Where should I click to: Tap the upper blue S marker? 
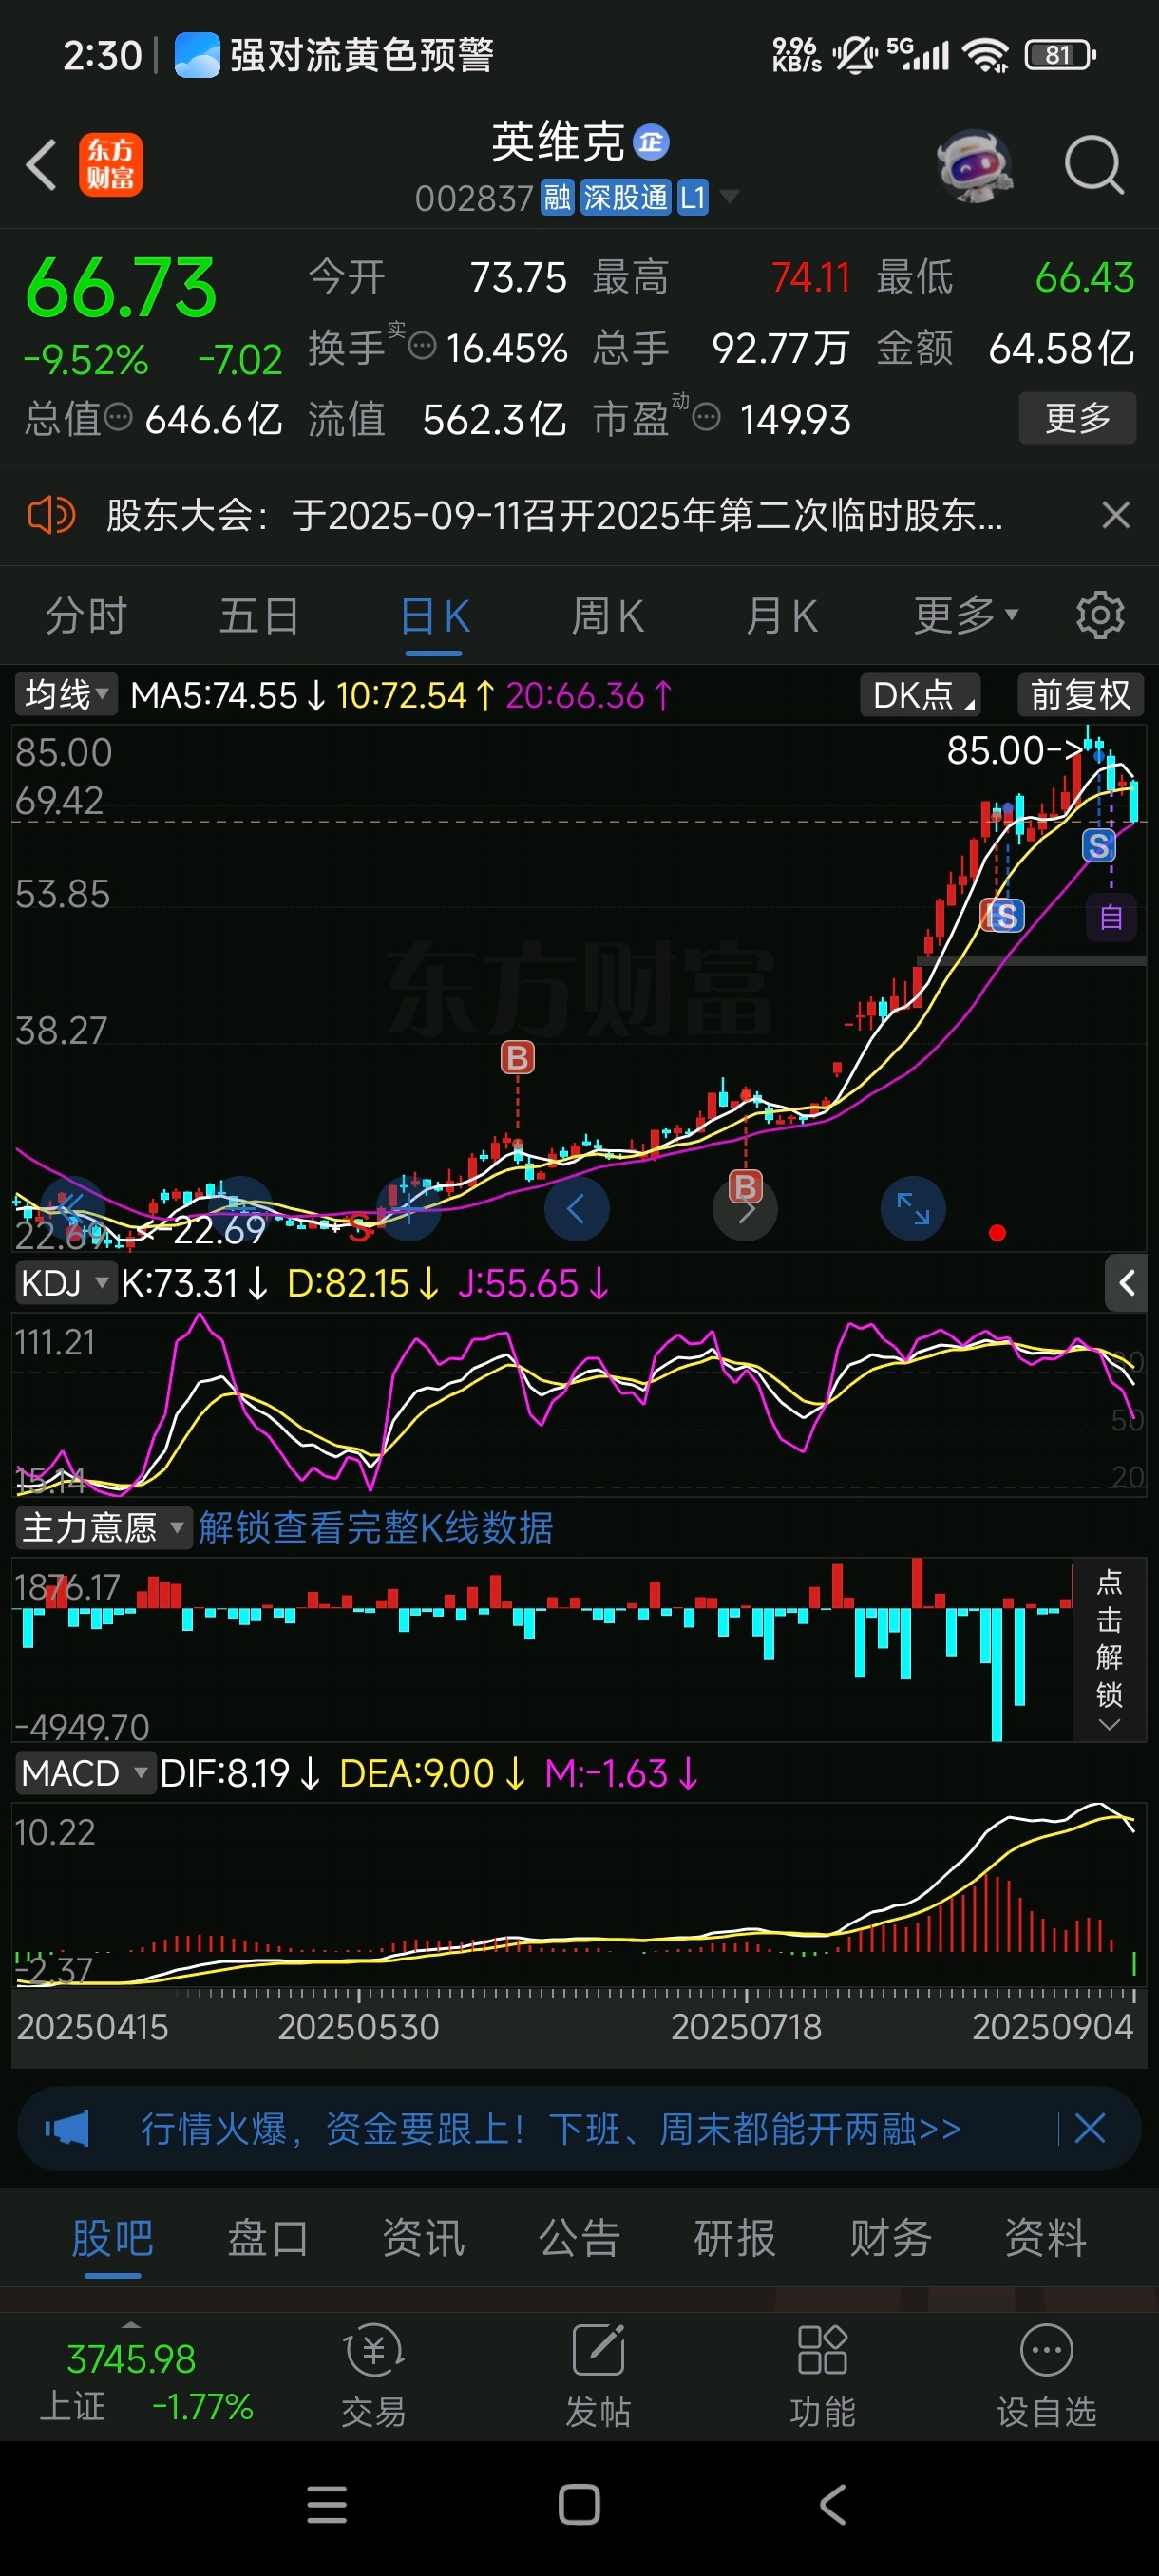(1099, 846)
